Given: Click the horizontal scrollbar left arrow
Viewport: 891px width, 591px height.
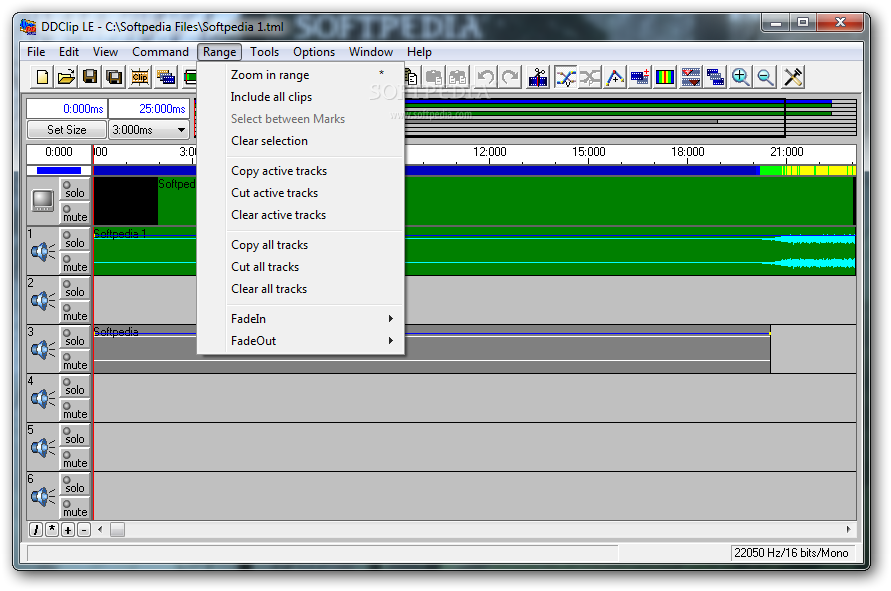Looking at the screenshot, I should (x=100, y=530).
